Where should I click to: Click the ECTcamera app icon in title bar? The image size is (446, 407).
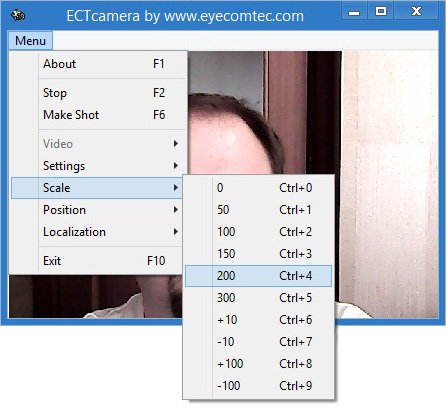(18, 15)
